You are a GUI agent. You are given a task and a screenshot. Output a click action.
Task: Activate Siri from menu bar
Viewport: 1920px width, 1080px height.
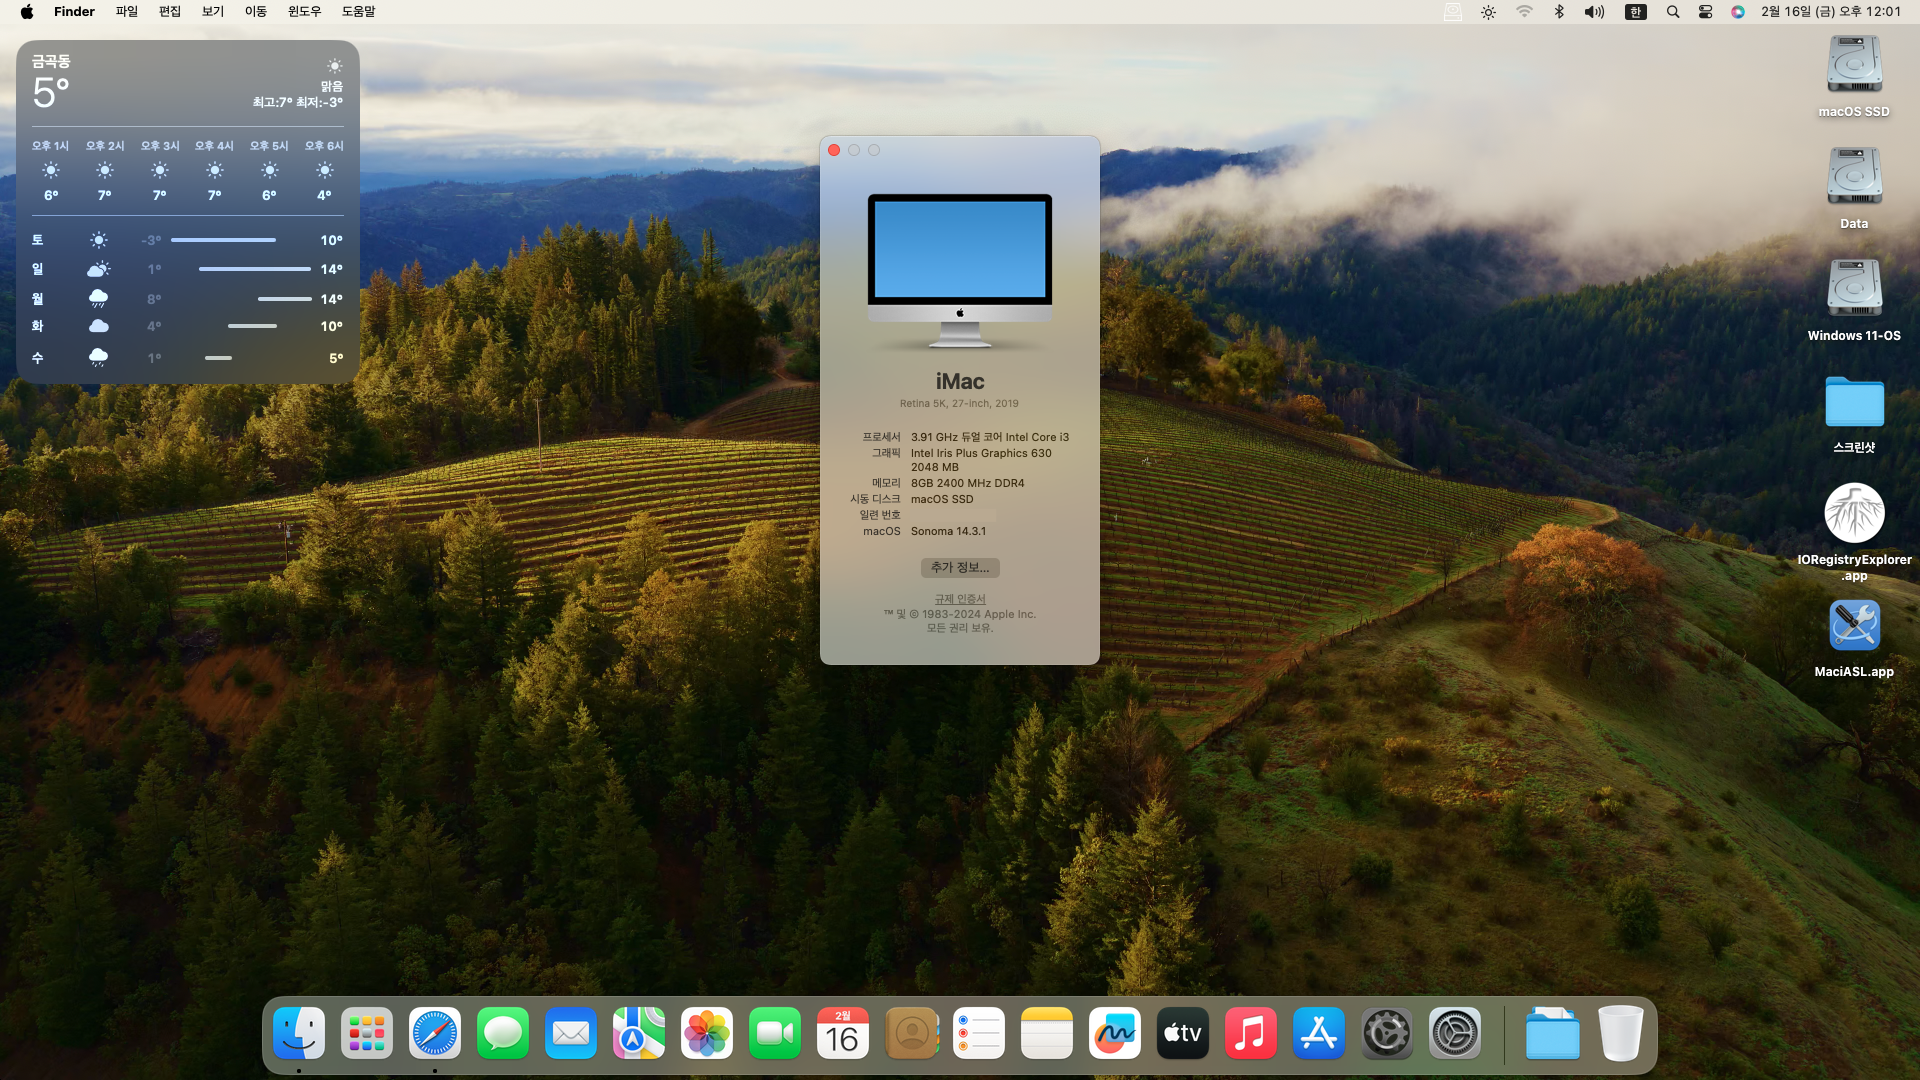(1738, 12)
